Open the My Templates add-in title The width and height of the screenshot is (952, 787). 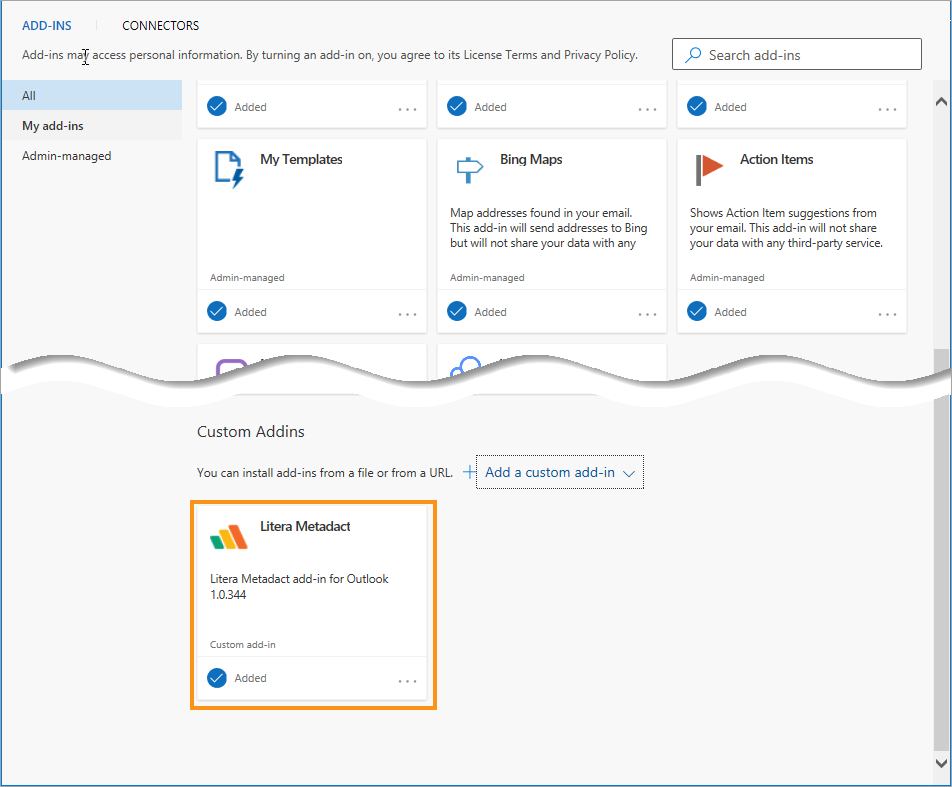301,159
